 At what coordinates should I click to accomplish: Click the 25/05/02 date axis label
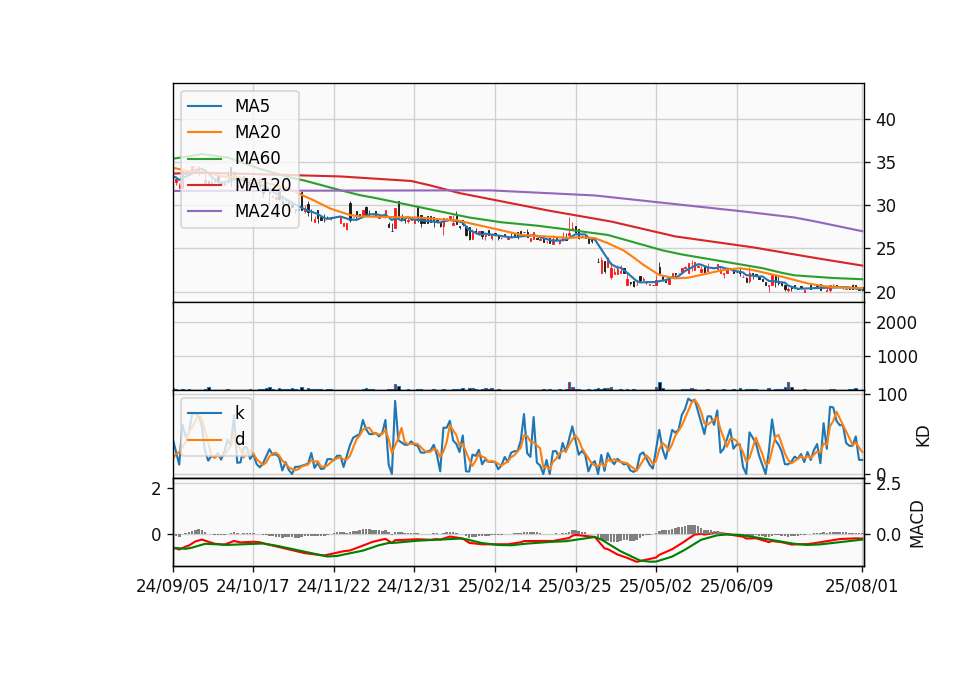[656, 586]
